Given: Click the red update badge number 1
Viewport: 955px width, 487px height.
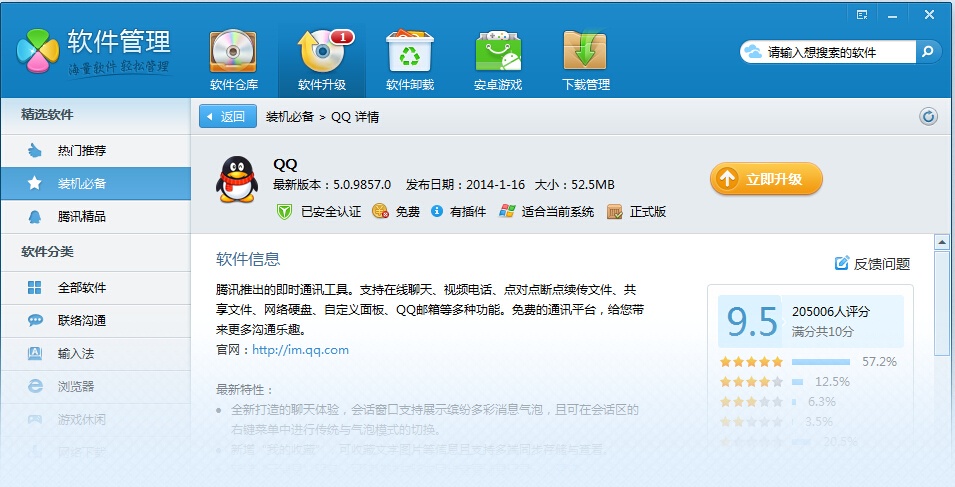Looking at the screenshot, I should point(342,37).
